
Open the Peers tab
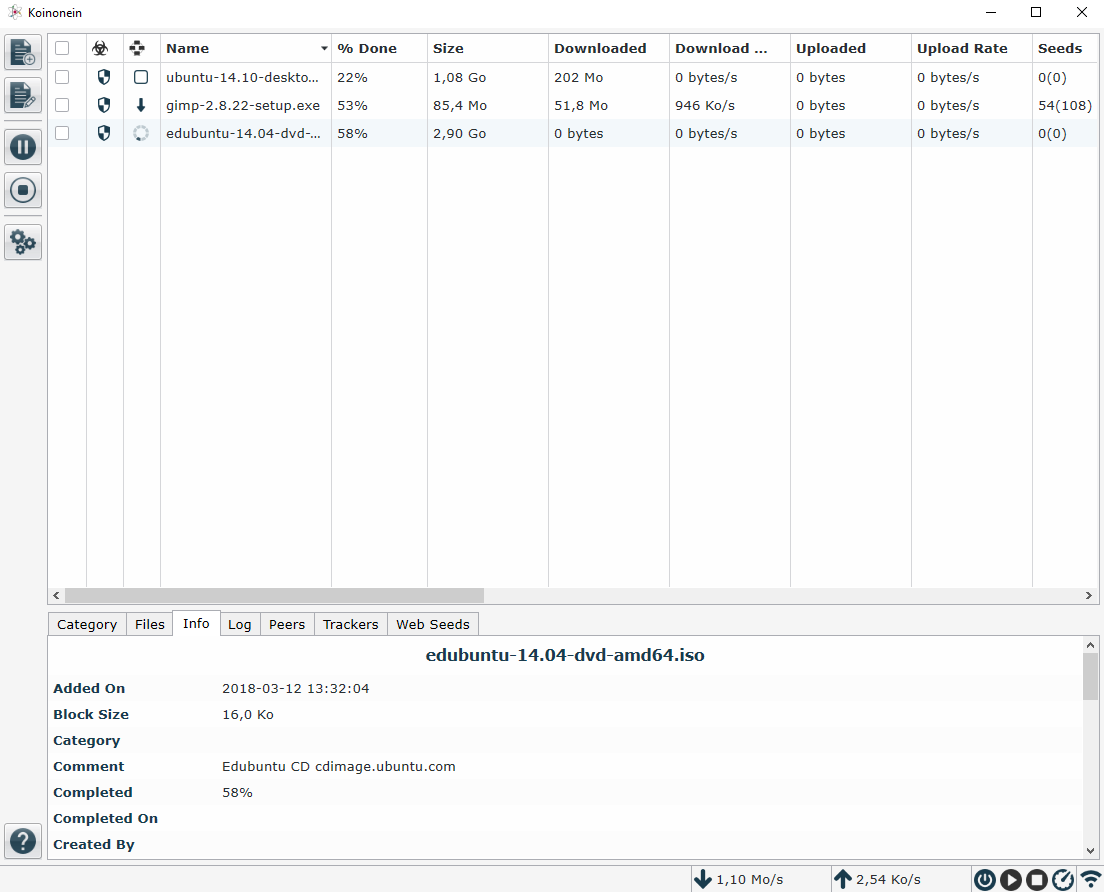287,624
